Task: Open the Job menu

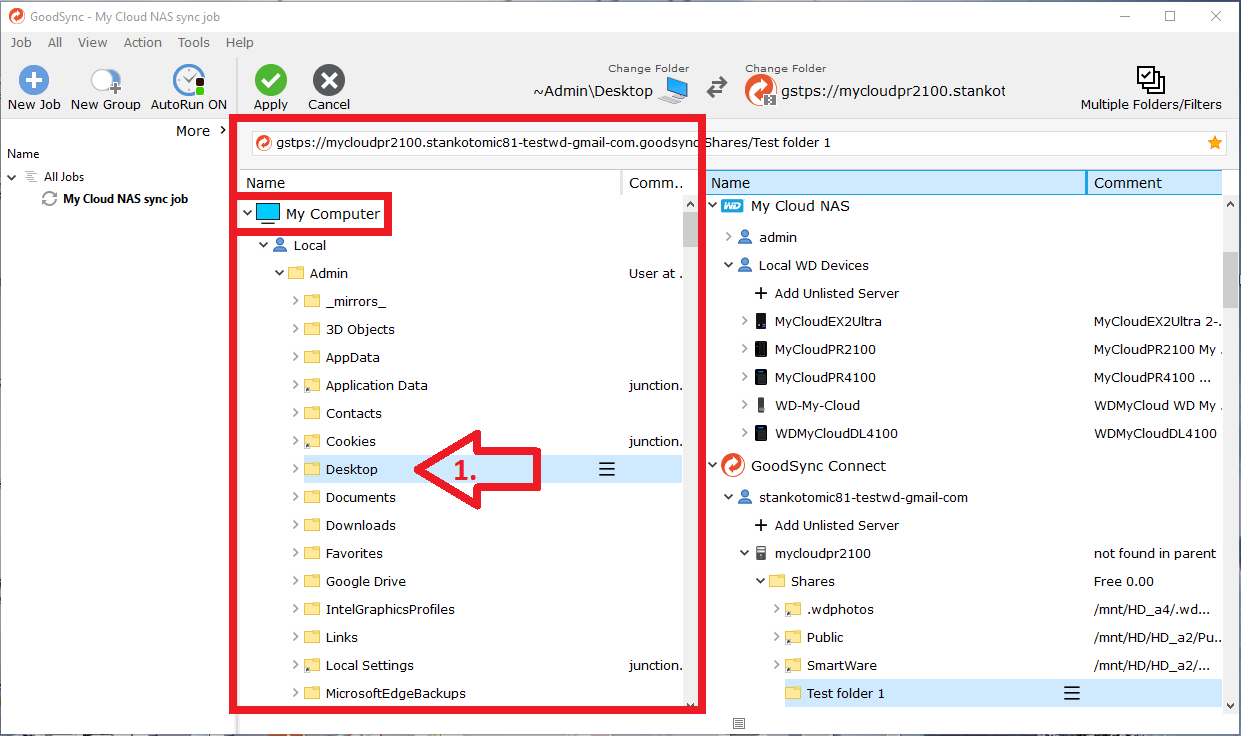Action: 21,42
